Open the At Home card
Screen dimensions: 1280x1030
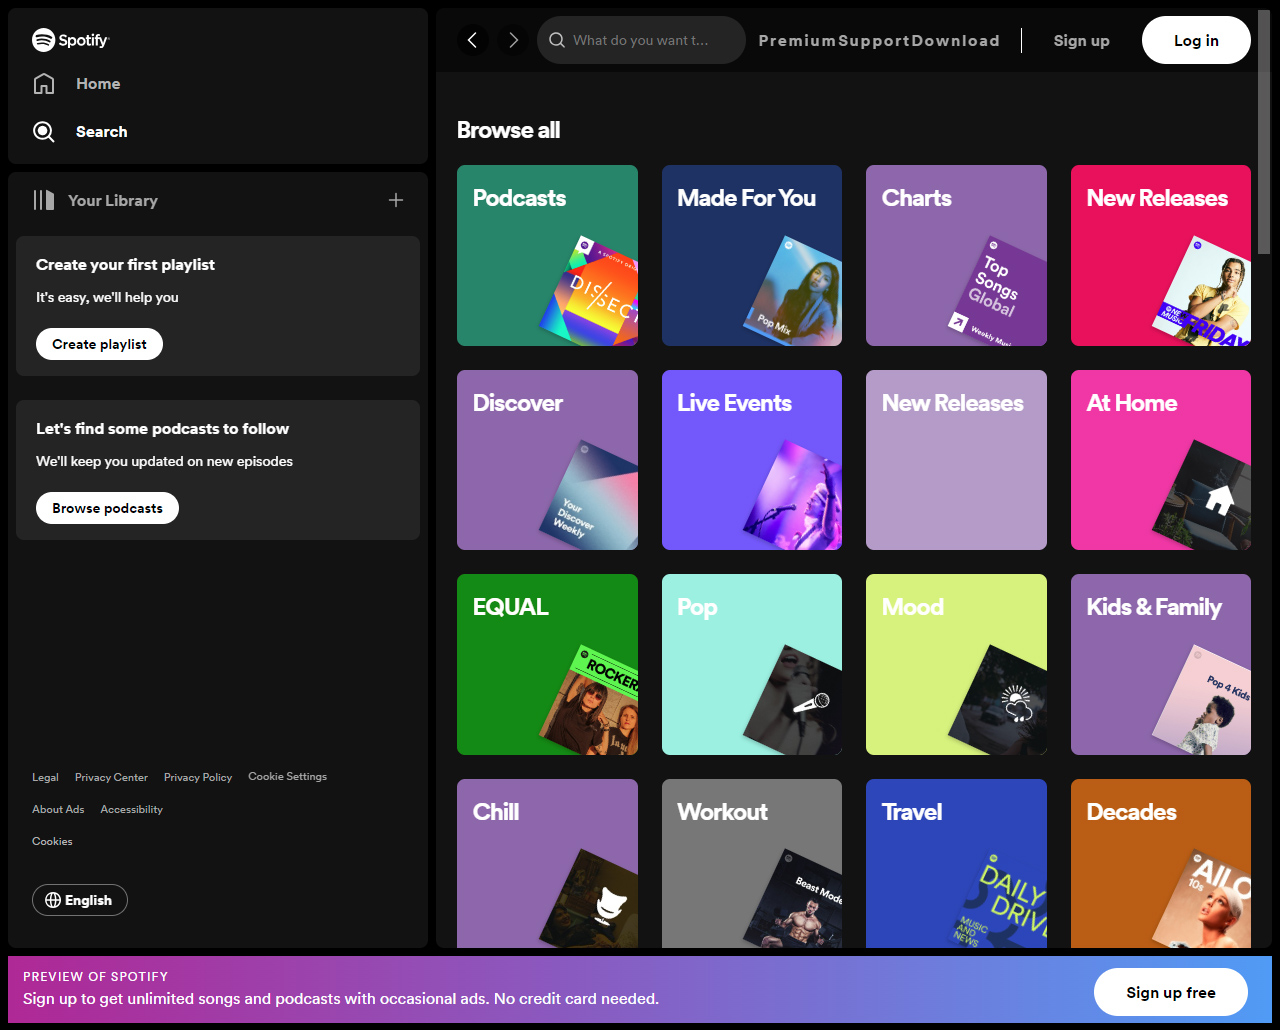(1161, 460)
